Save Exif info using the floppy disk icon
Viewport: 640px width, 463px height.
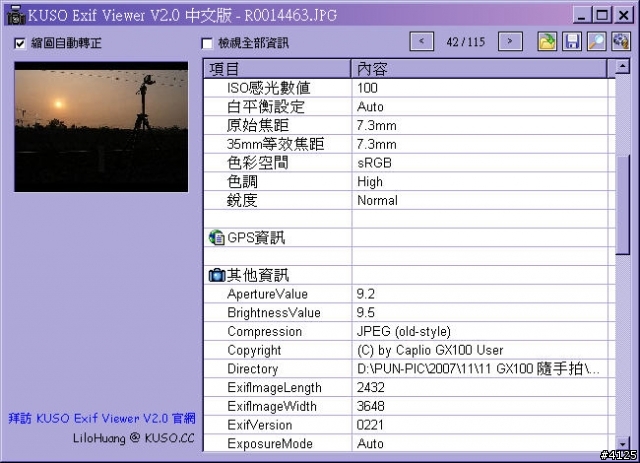(572, 42)
